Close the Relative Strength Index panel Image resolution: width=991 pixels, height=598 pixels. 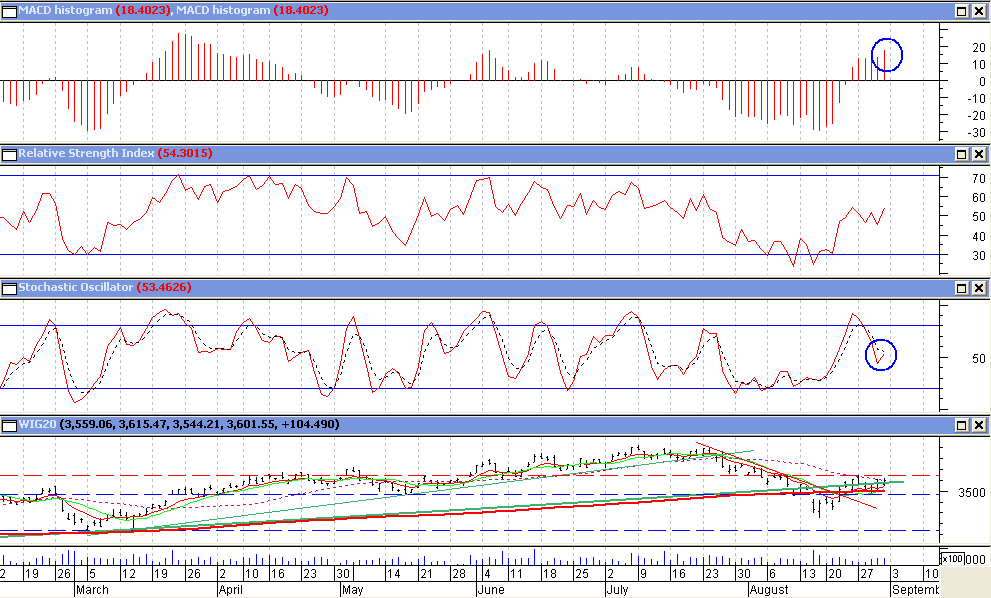pyautogui.click(x=978, y=154)
